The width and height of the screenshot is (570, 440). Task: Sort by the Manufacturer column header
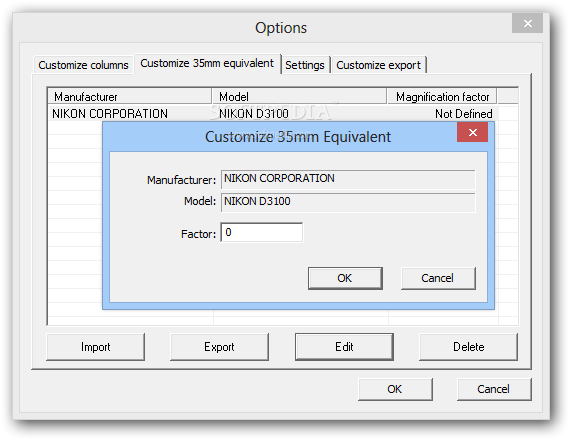(x=130, y=97)
